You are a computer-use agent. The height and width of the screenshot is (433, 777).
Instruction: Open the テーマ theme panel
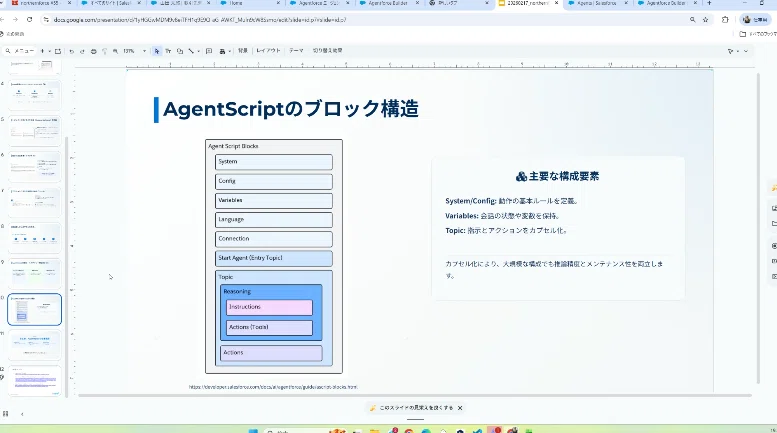click(x=296, y=51)
